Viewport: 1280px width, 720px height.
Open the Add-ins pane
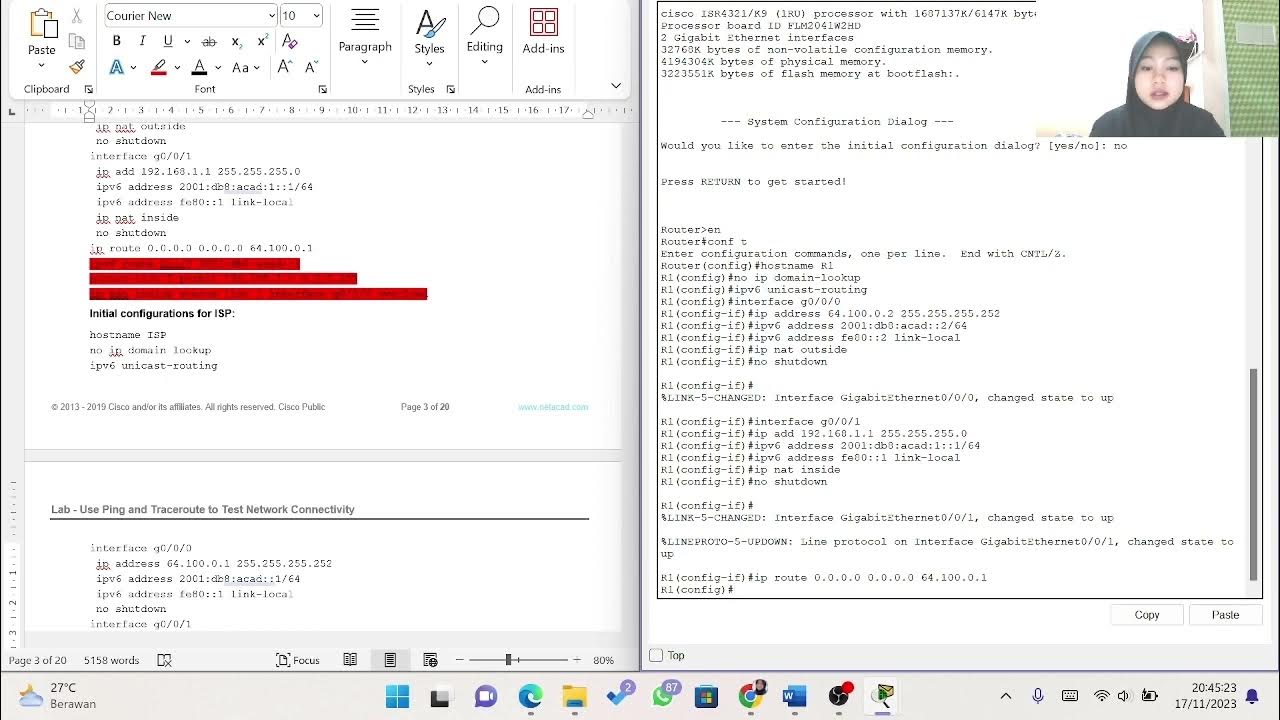543,32
